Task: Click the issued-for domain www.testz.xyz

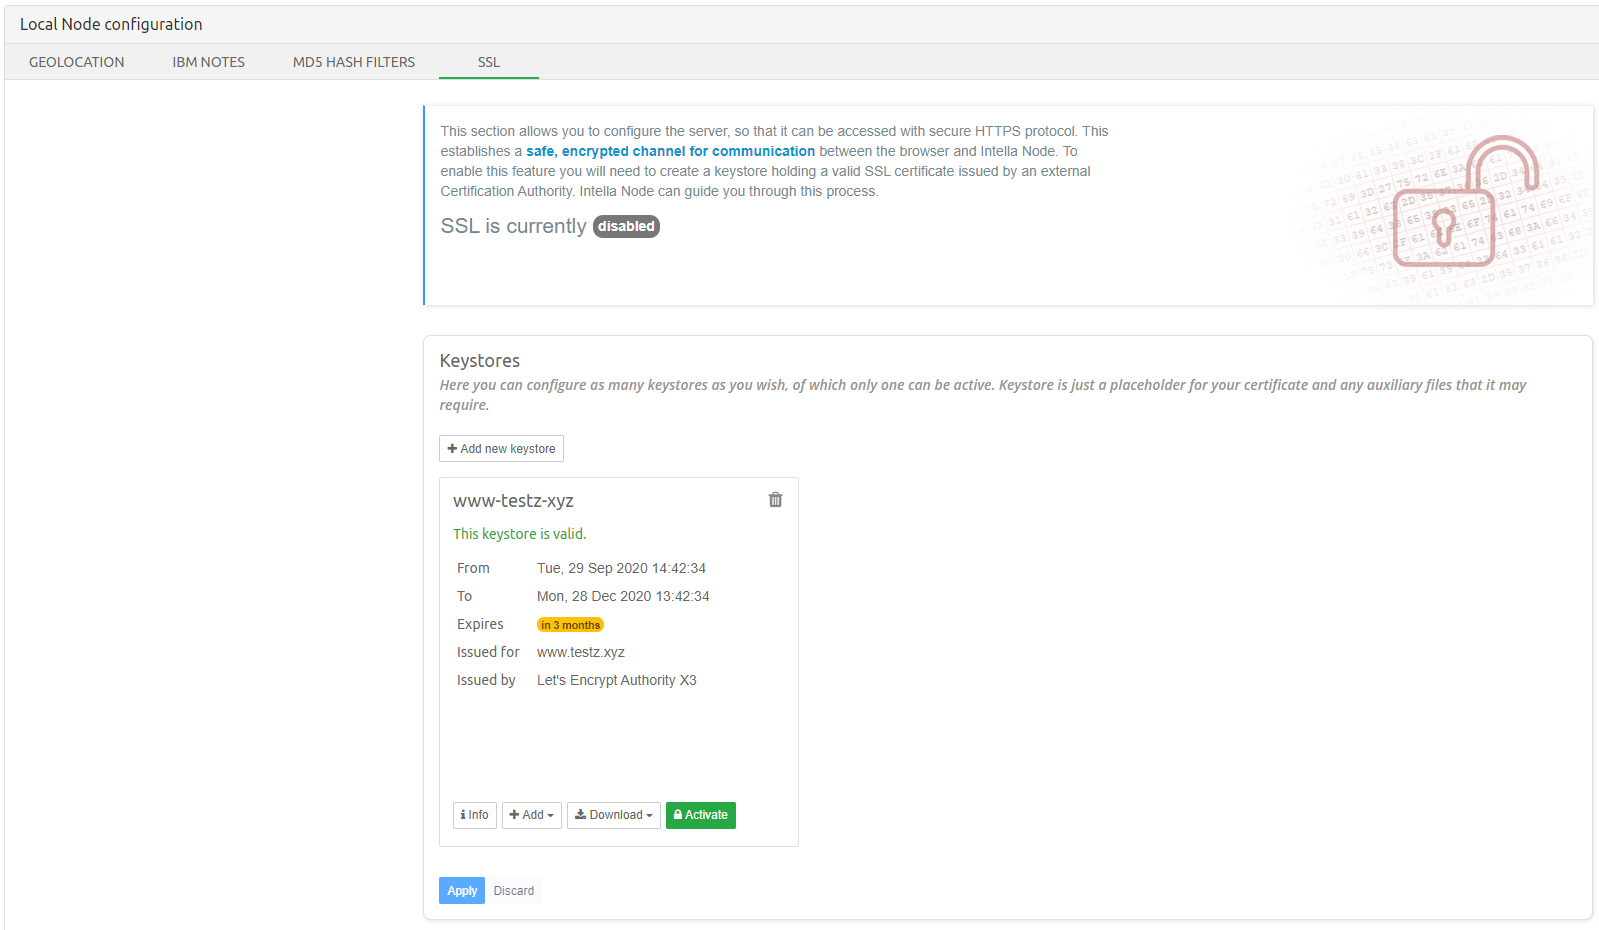Action: pos(580,652)
